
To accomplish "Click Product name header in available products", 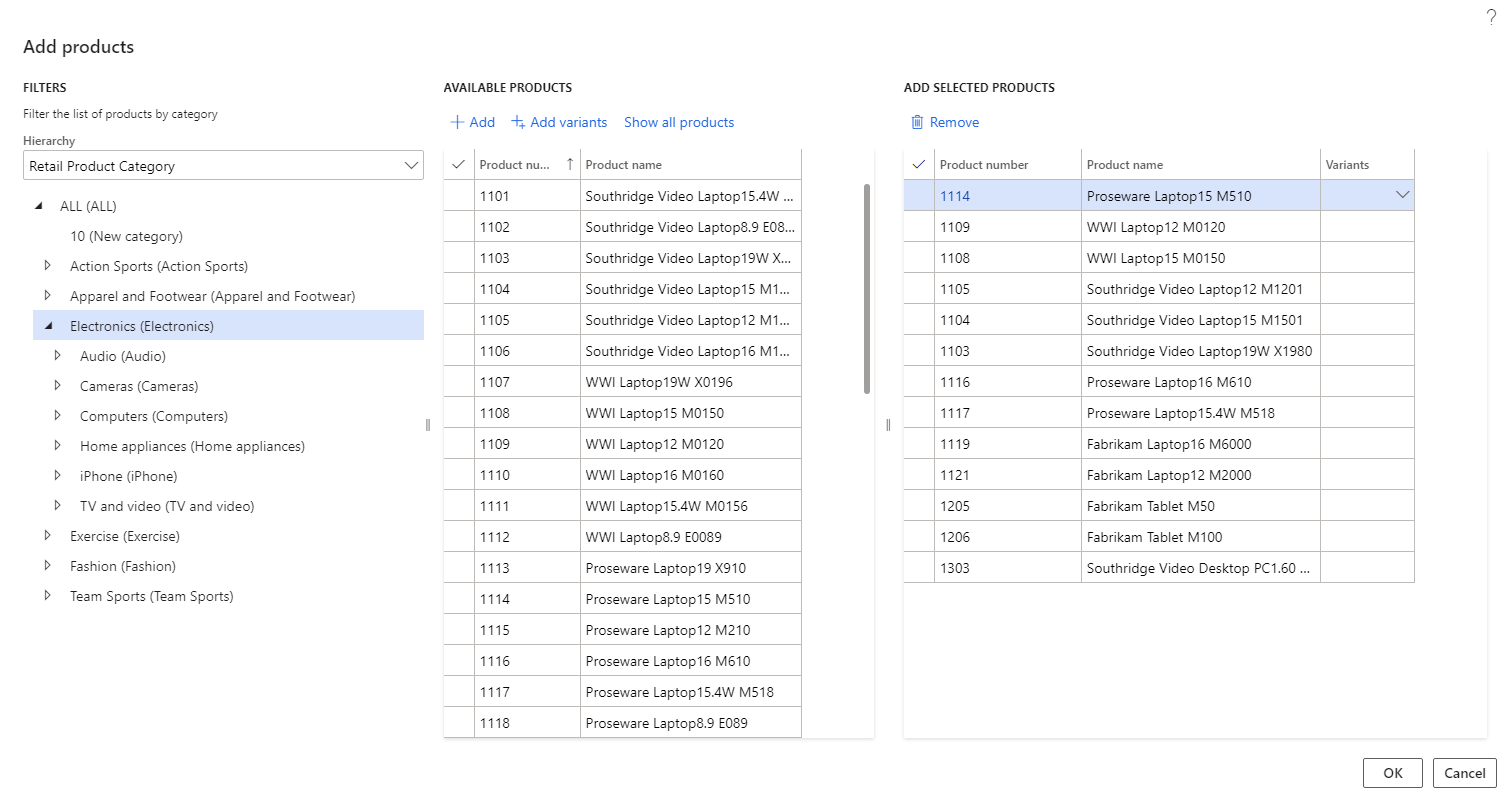I will pyautogui.click(x=691, y=165).
